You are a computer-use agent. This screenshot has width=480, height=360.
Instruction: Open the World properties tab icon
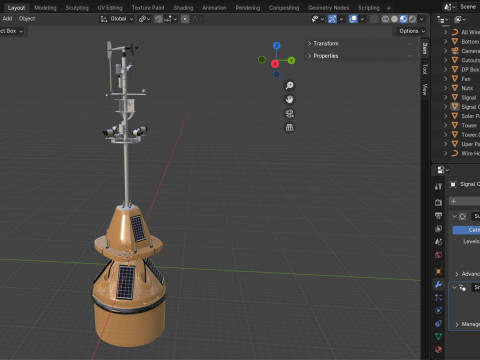click(x=438, y=255)
